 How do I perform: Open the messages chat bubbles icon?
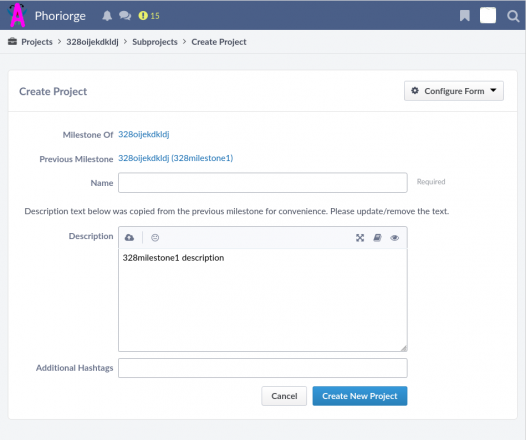pos(125,16)
